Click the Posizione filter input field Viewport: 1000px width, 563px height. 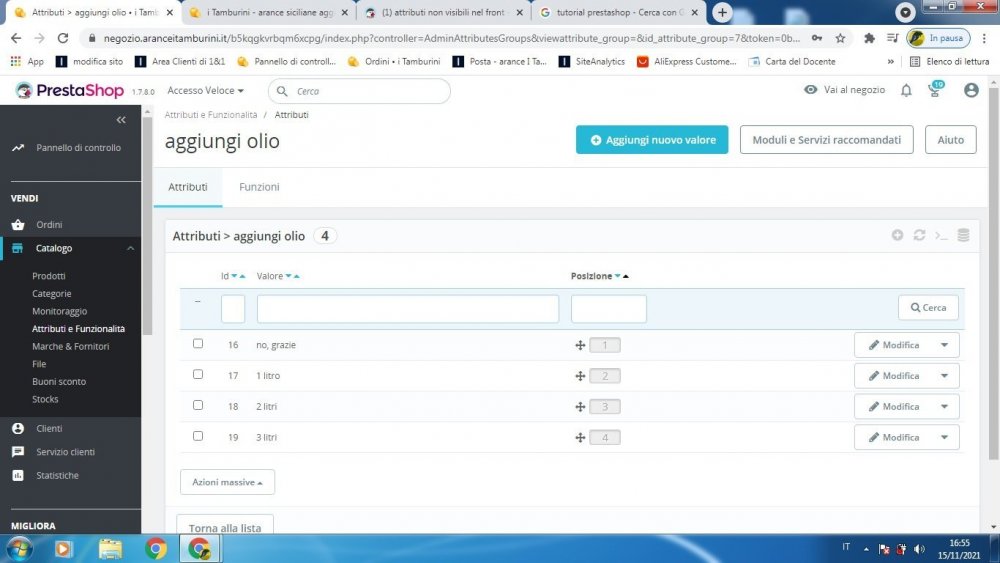[608, 309]
